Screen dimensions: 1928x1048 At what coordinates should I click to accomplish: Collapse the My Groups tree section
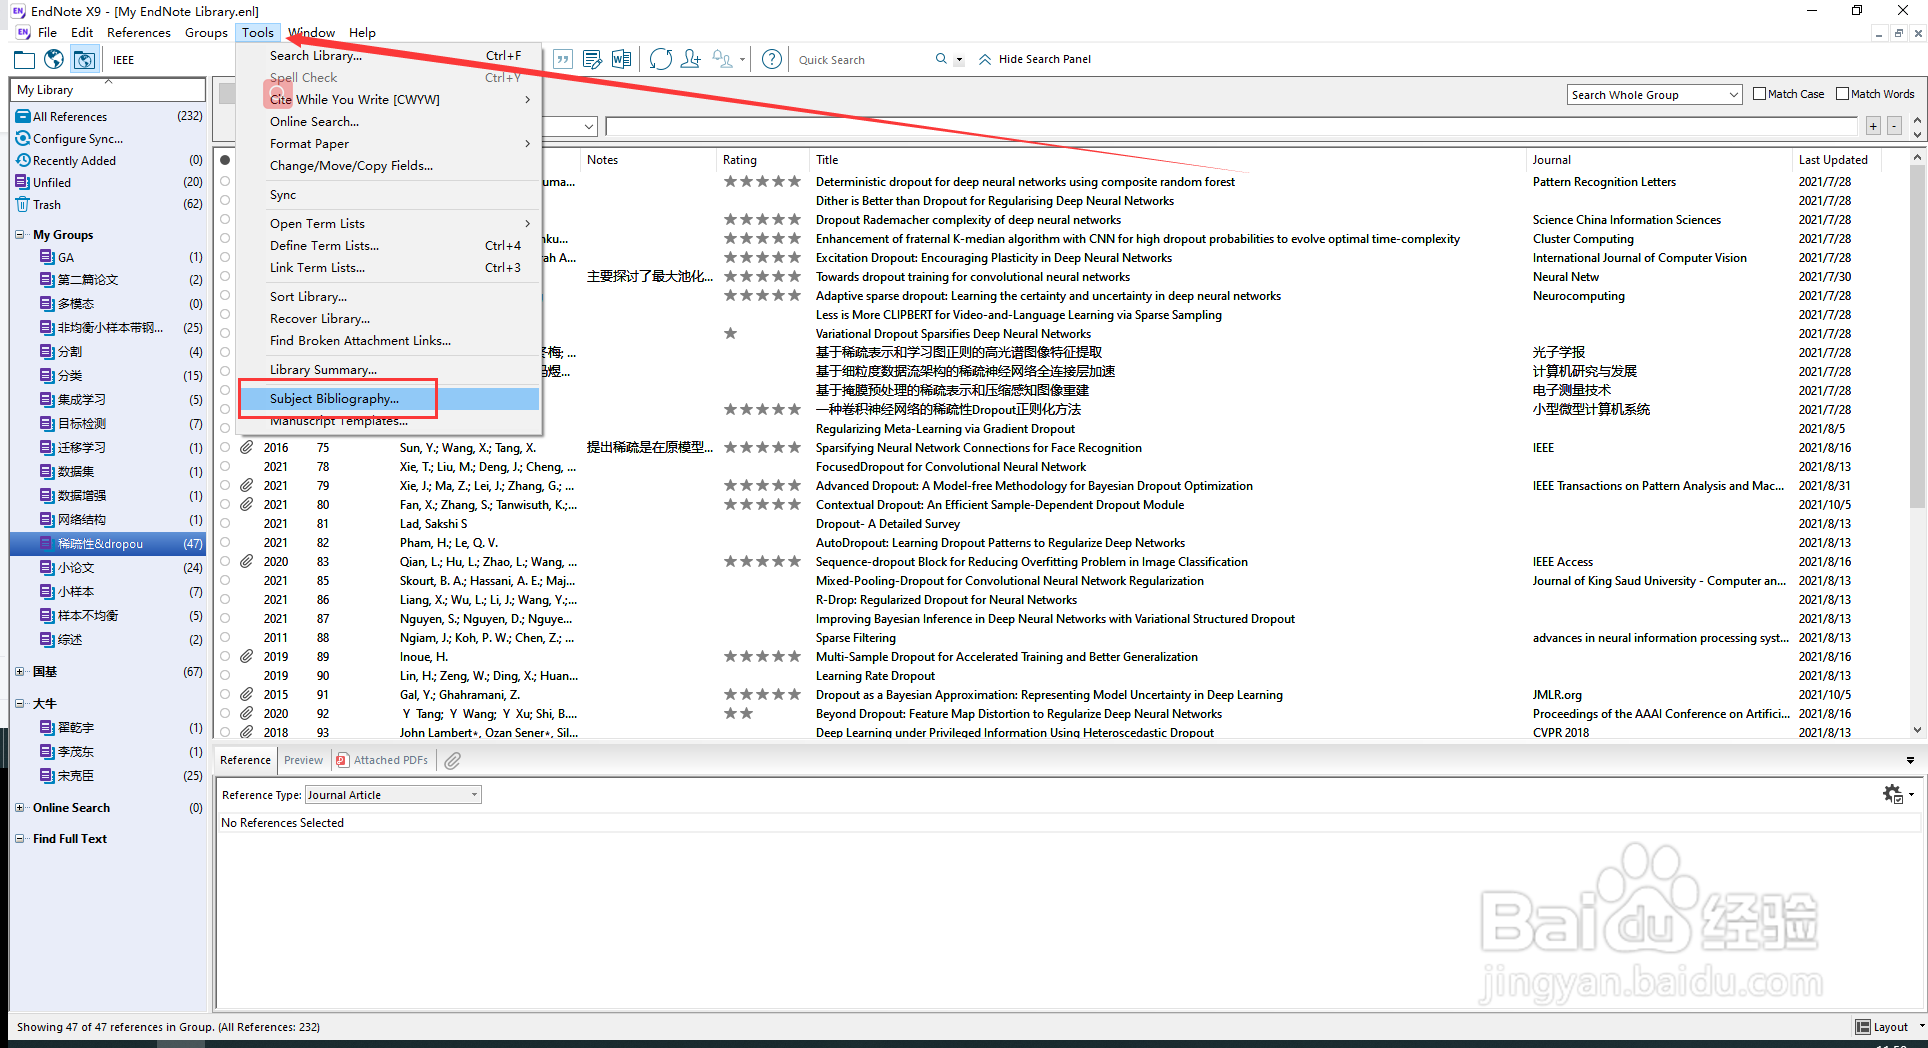(x=20, y=235)
